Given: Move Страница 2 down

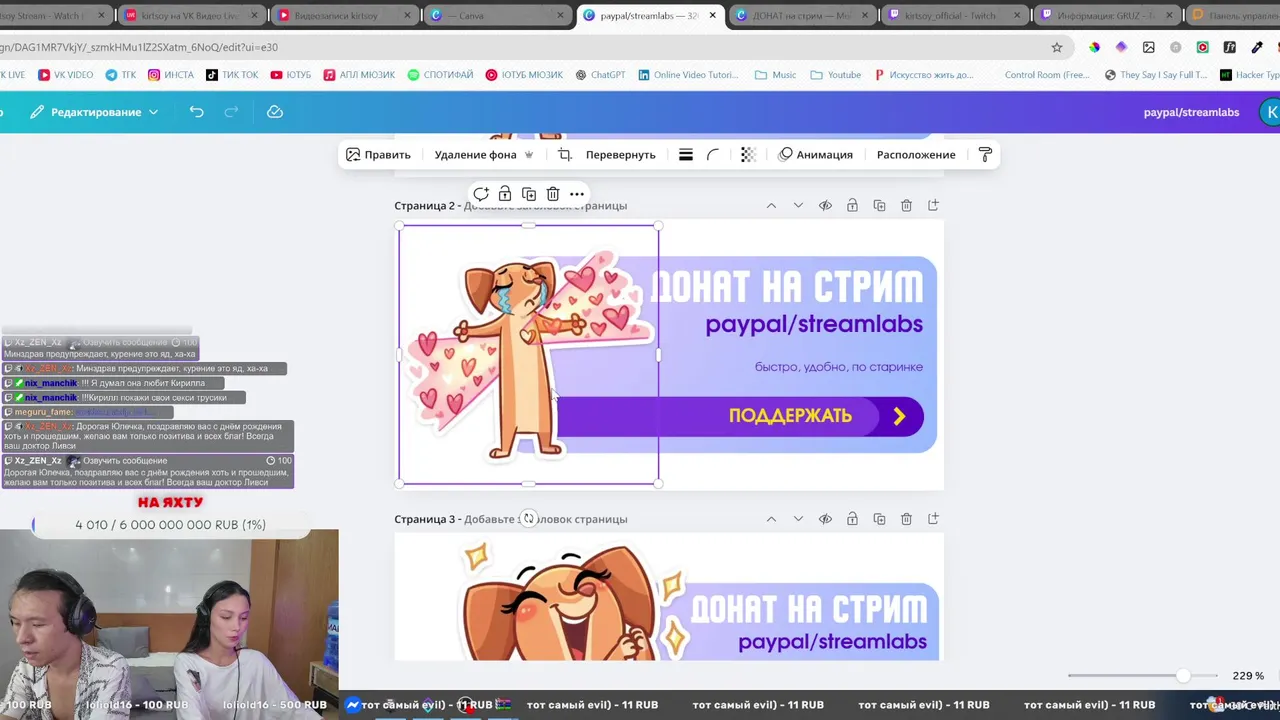Looking at the screenshot, I should 798,205.
